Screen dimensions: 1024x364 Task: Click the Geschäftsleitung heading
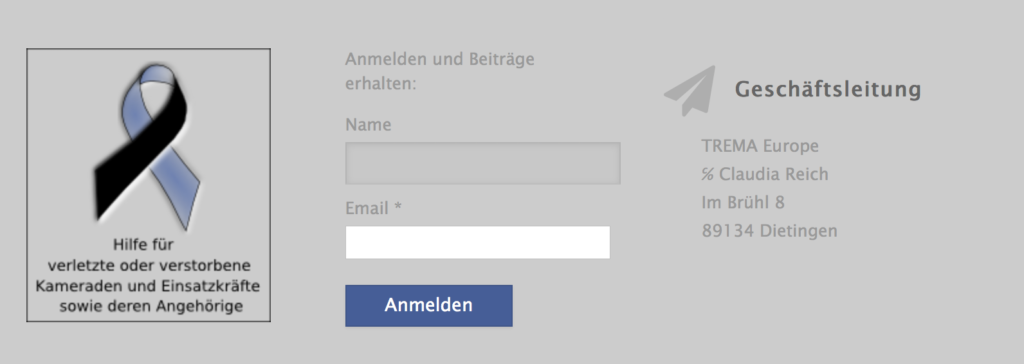point(828,90)
